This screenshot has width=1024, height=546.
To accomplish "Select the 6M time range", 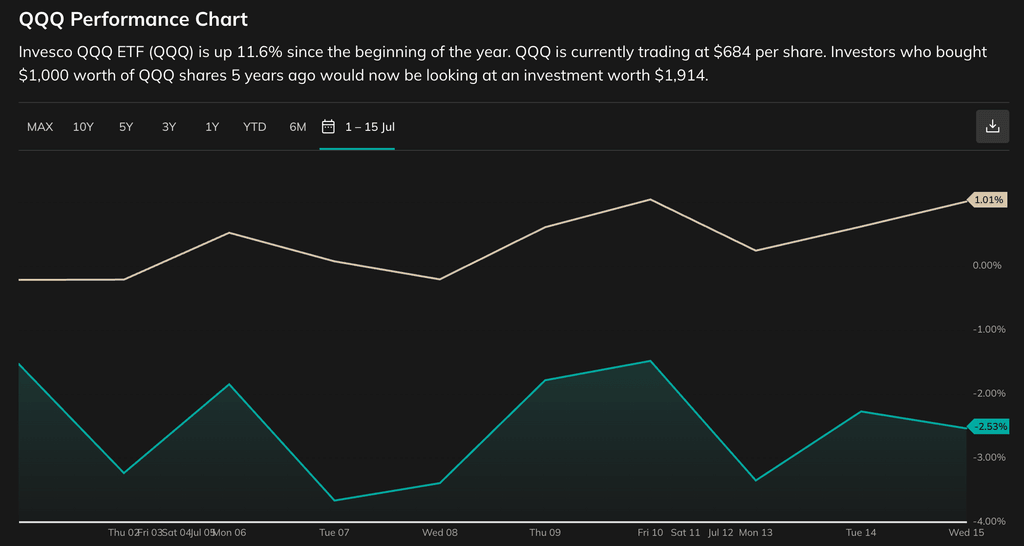I will (298, 127).
